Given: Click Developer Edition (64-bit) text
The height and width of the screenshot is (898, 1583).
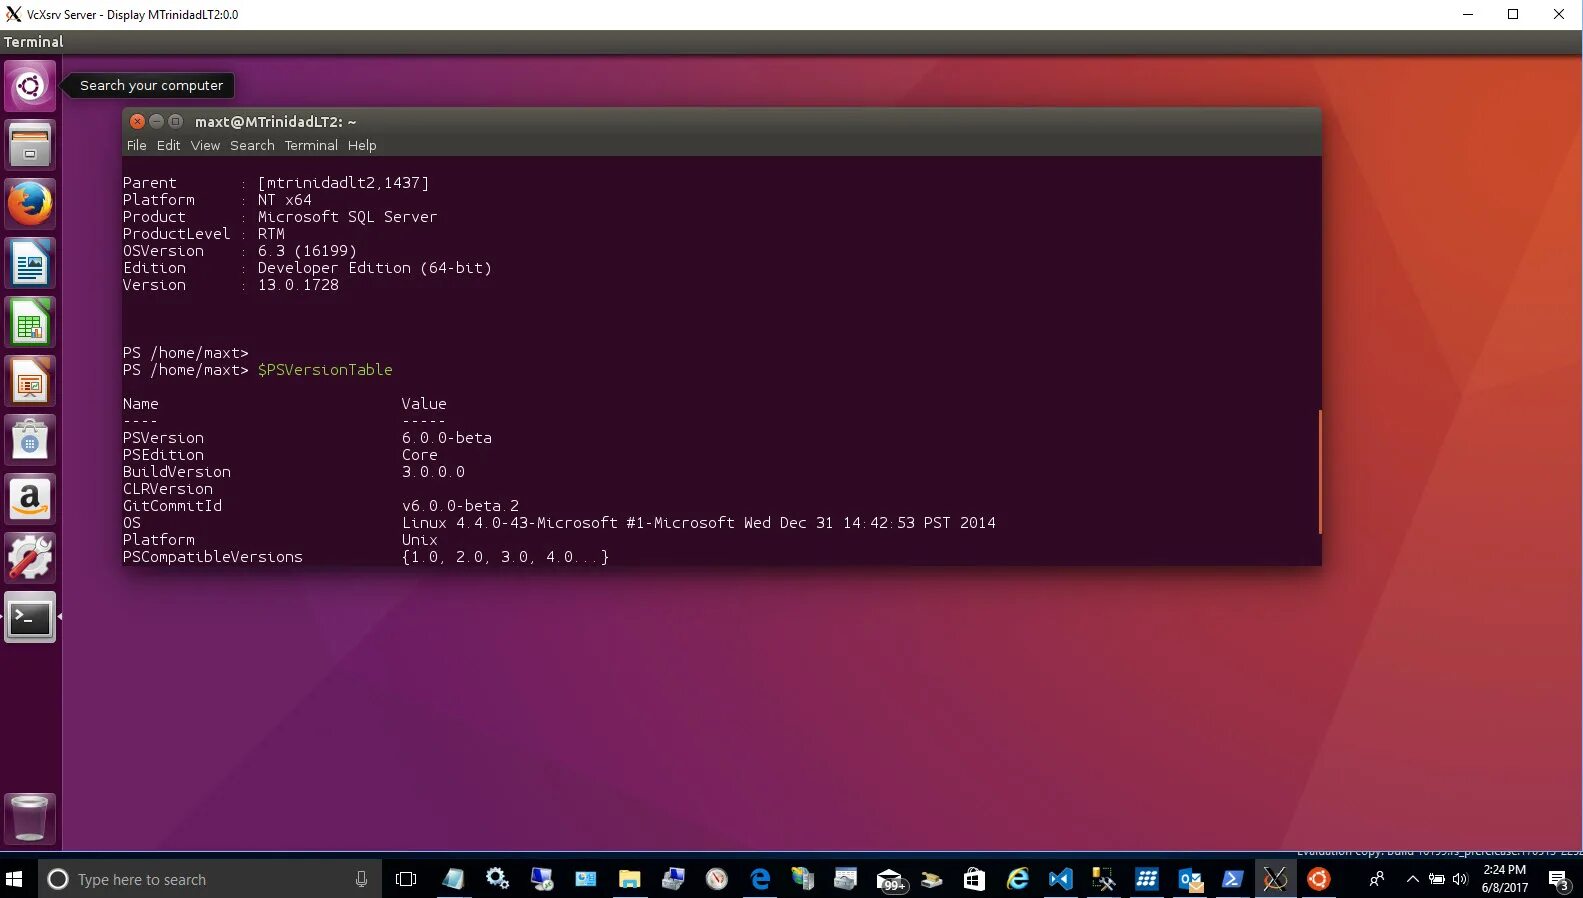Looking at the screenshot, I should point(374,268).
